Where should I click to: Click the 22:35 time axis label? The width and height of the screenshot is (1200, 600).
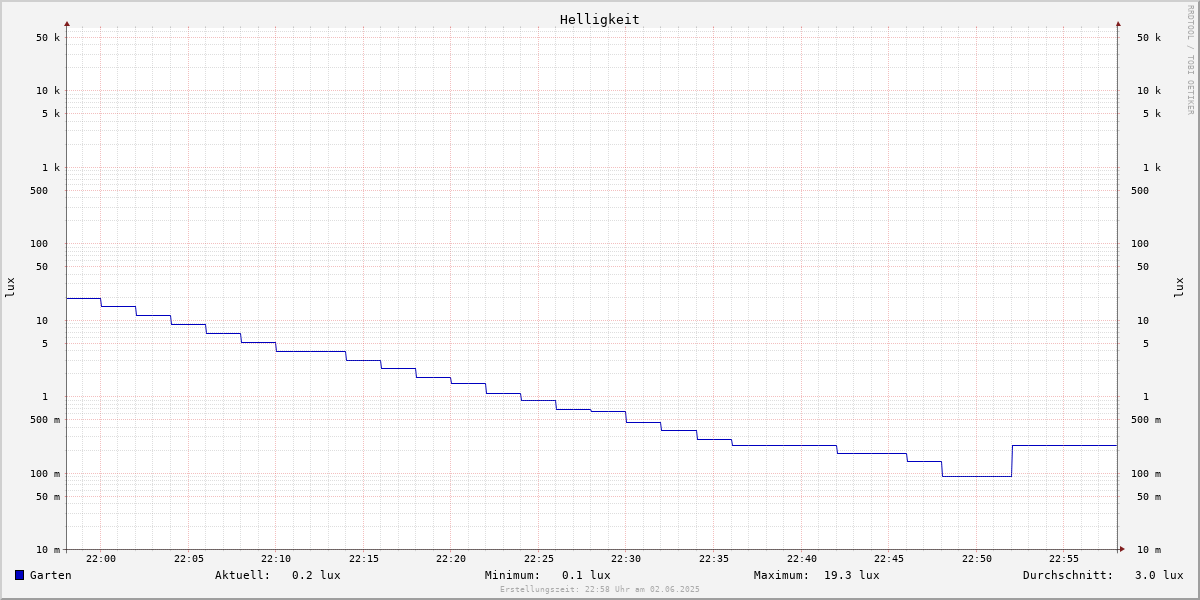714,559
